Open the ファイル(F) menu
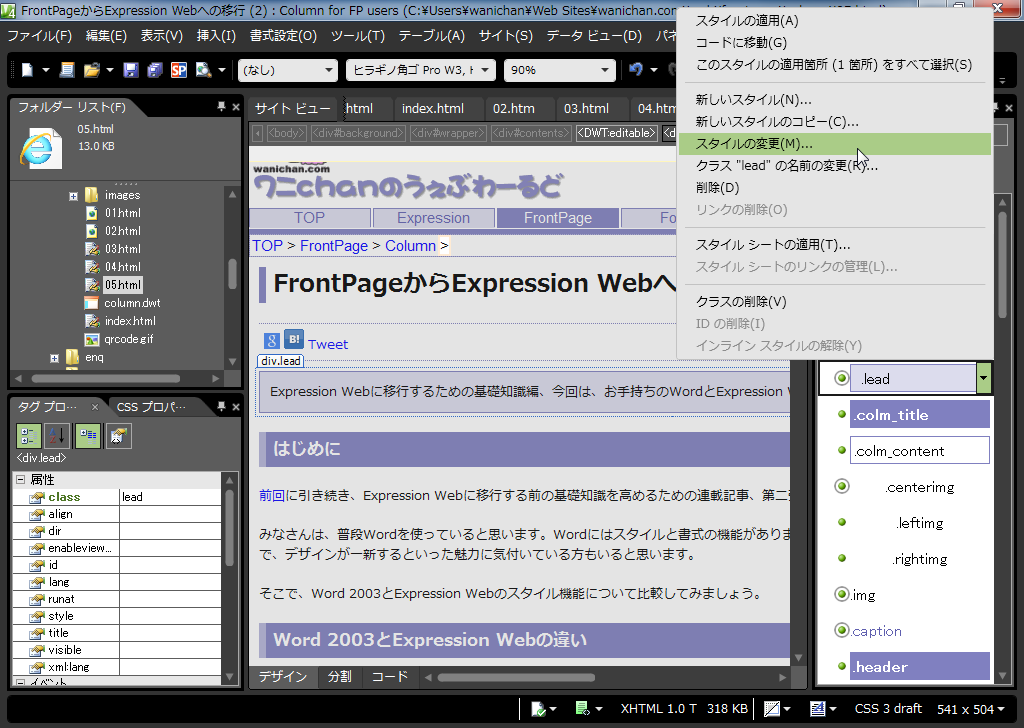Screen dimensions: 1024x728 coord(39,36)
